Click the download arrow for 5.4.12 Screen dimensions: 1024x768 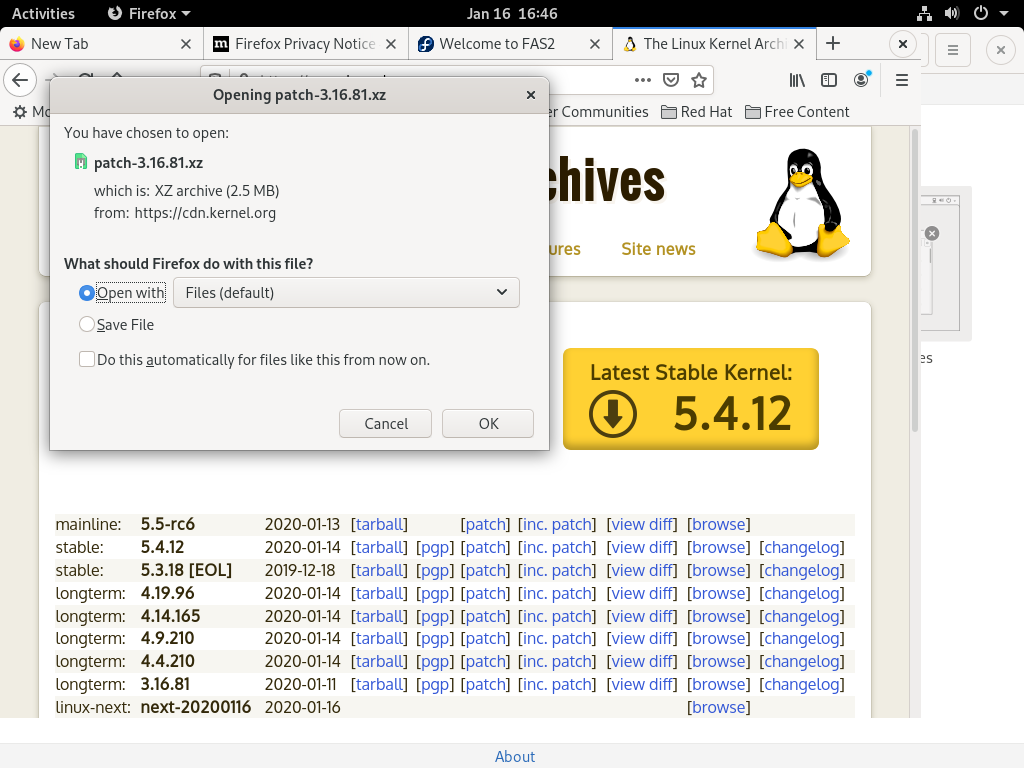click(613, 413)
